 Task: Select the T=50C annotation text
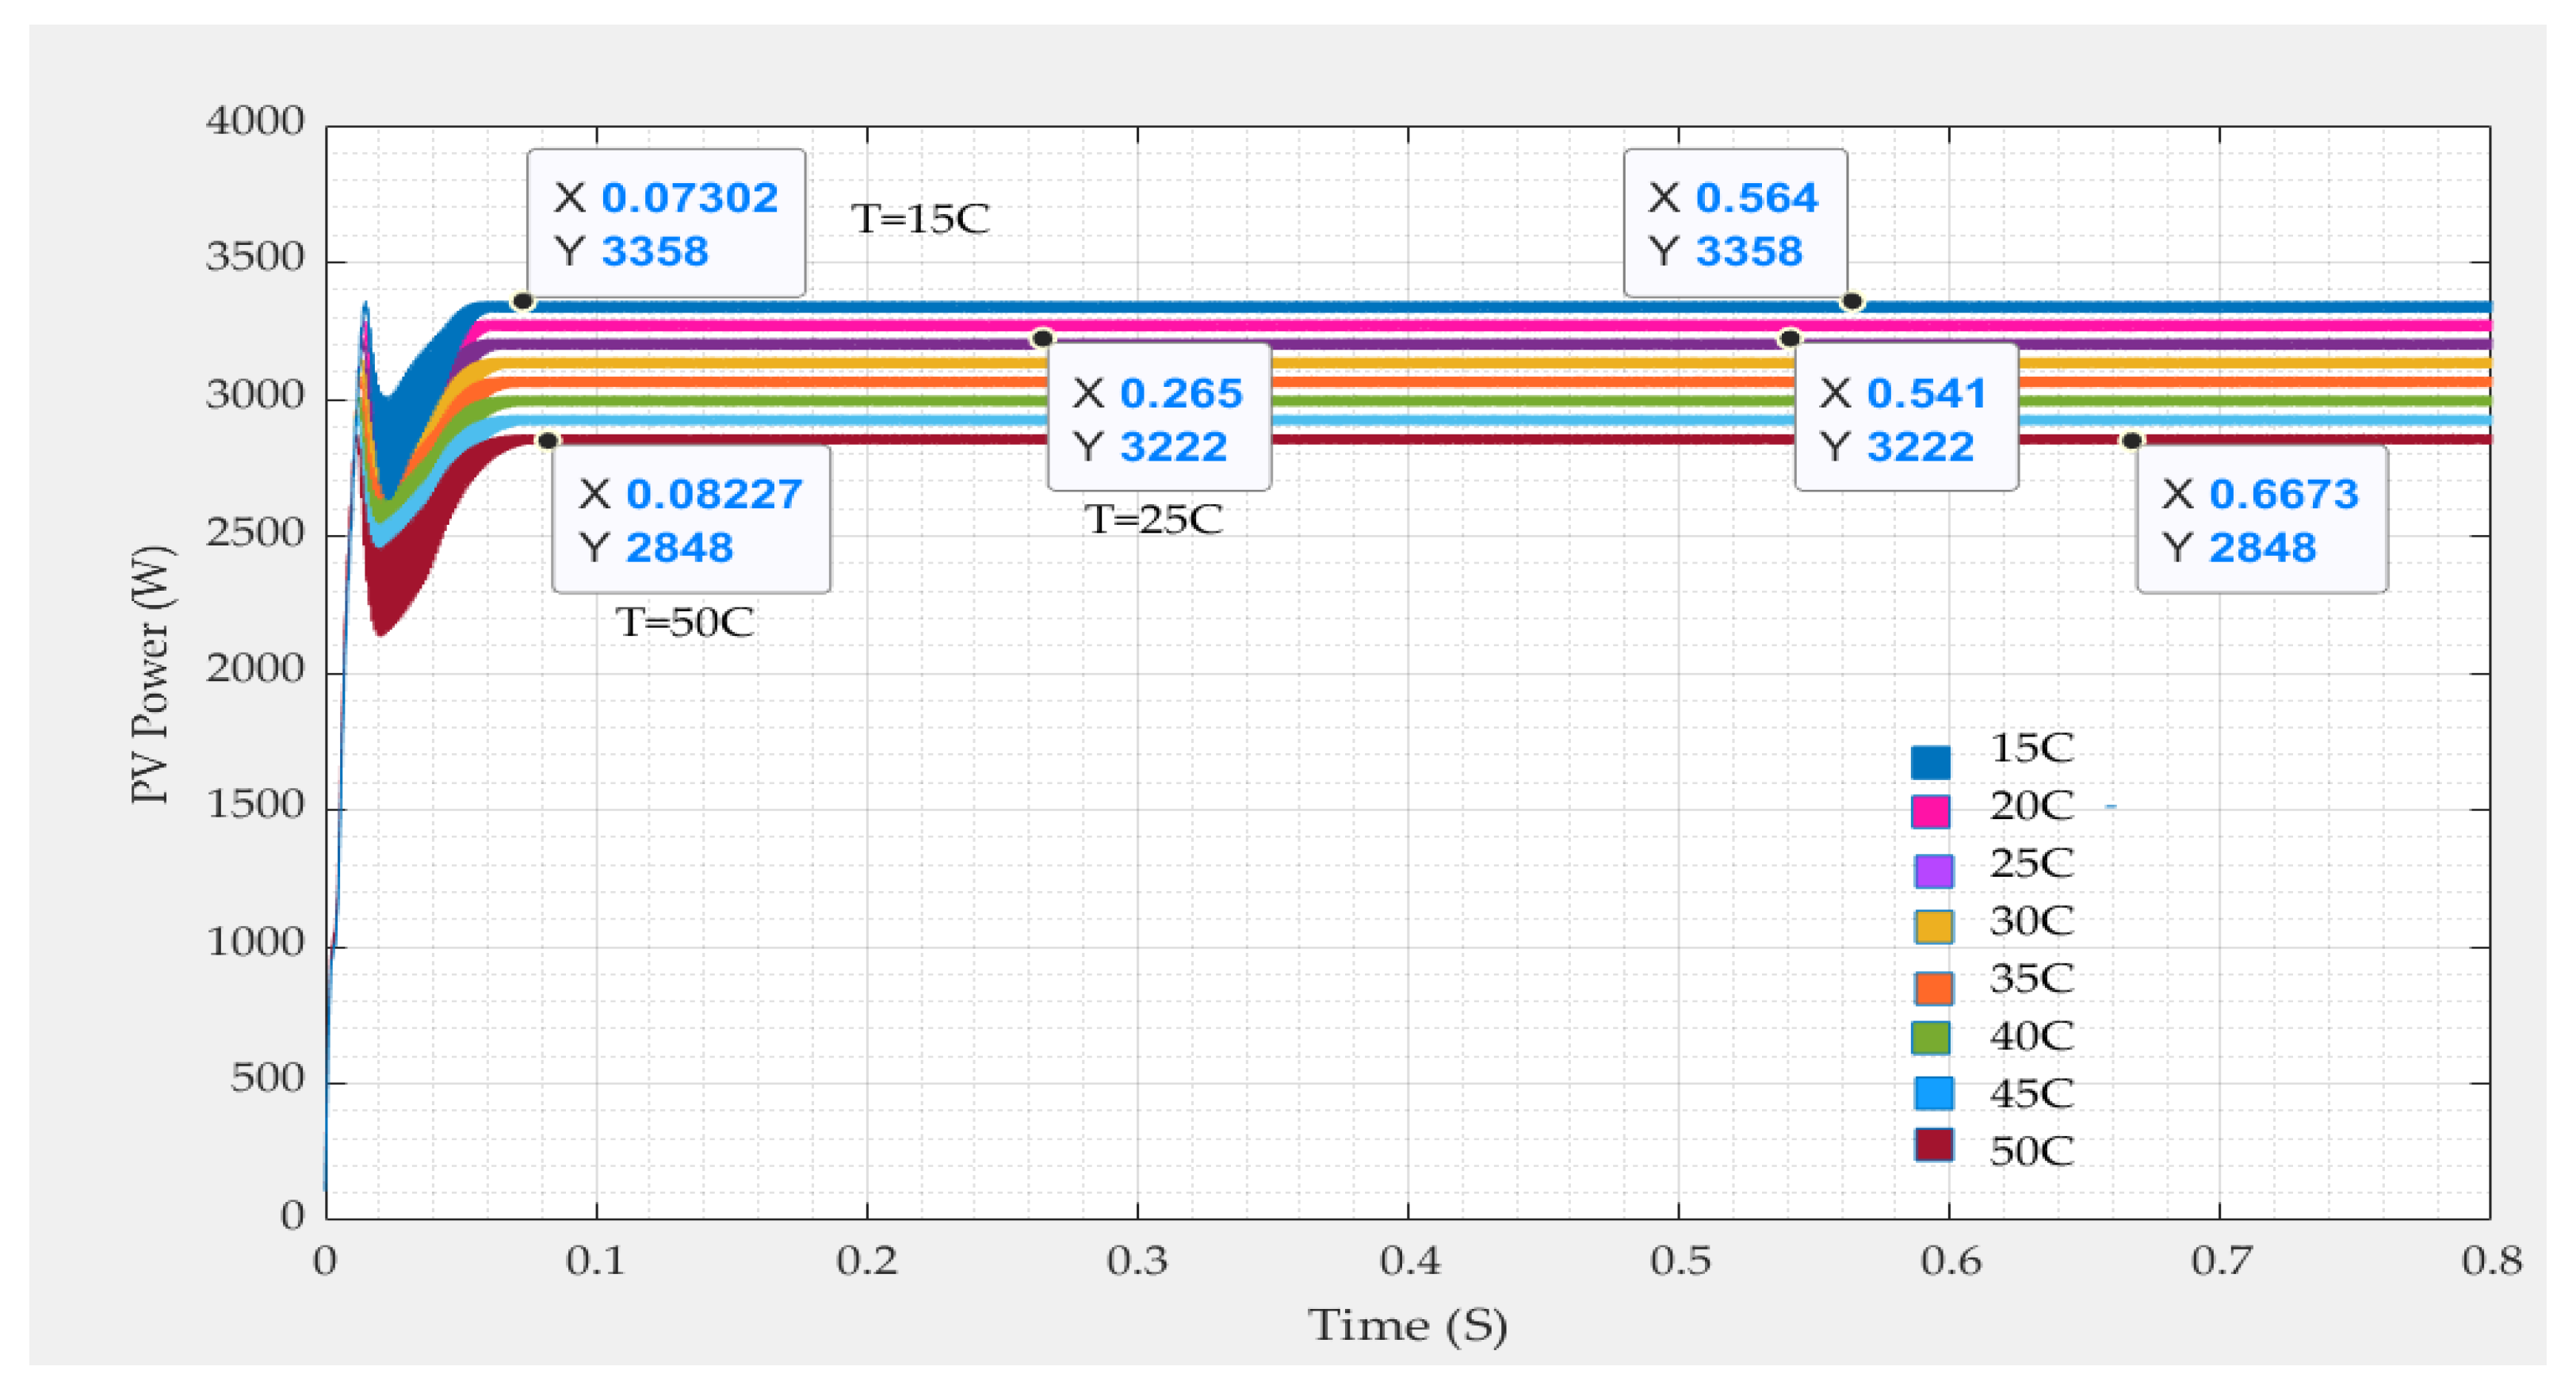[x=684, y=622]
